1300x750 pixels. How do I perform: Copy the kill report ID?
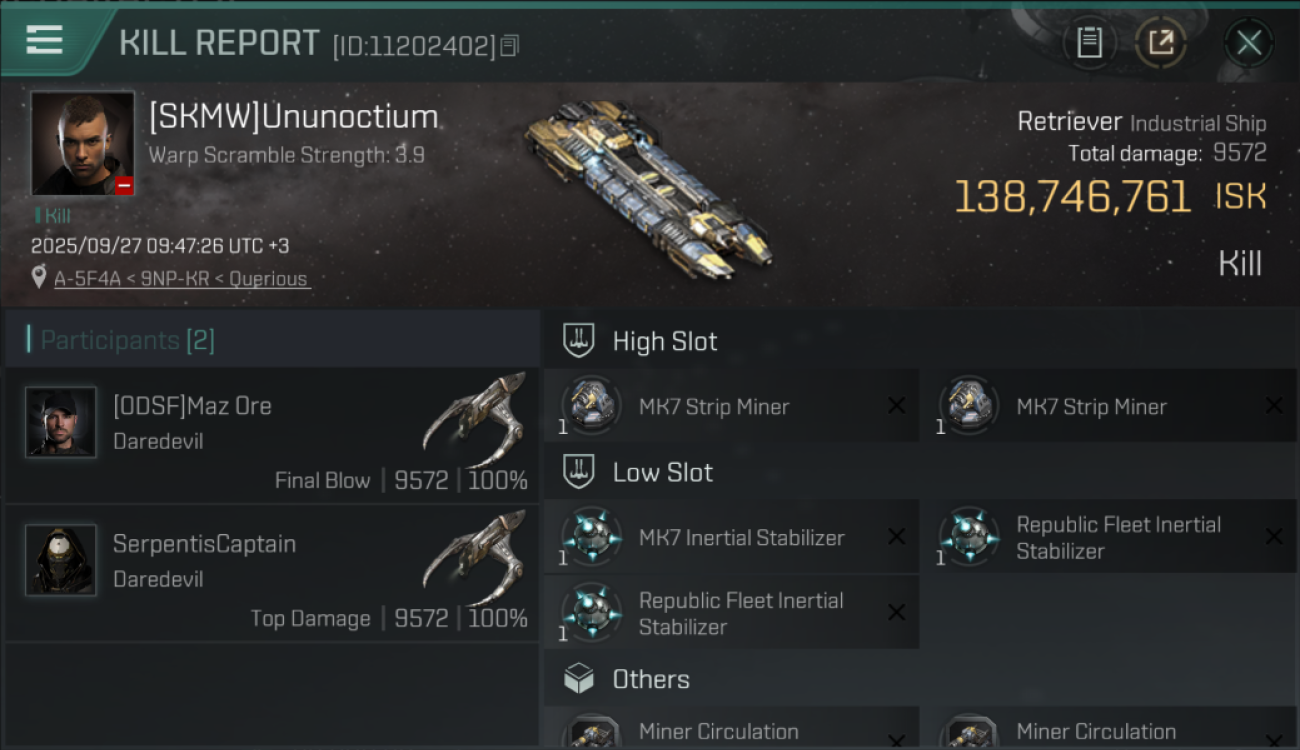point(510,46)
